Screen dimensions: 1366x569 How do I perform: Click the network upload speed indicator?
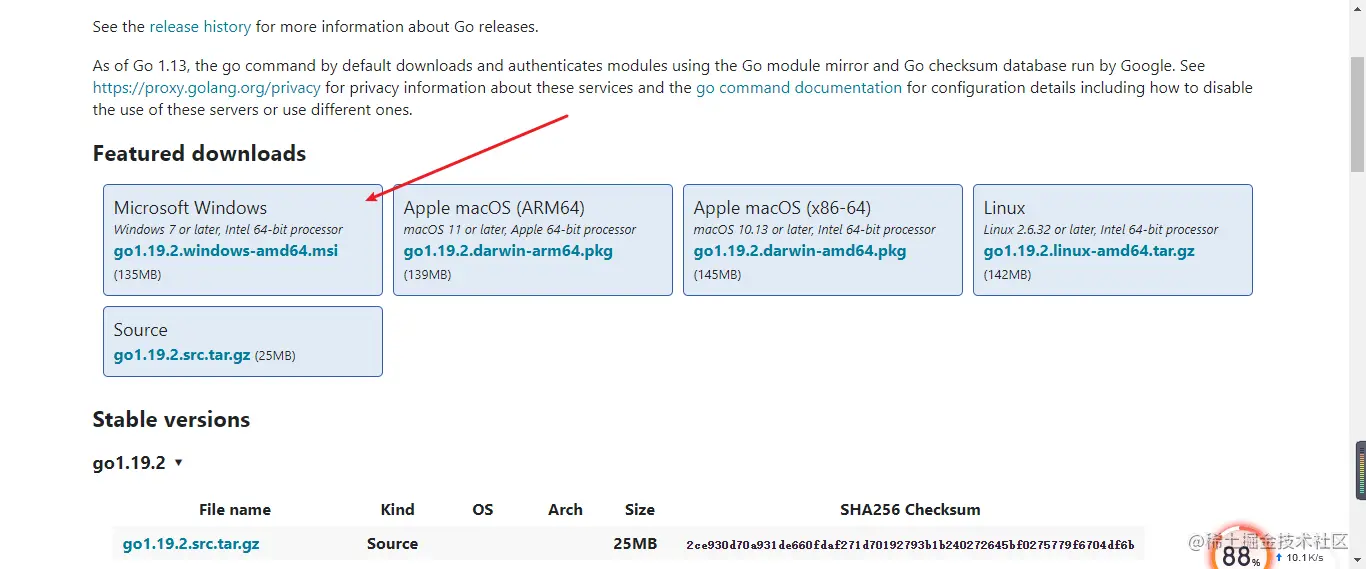coord(1300,557)
